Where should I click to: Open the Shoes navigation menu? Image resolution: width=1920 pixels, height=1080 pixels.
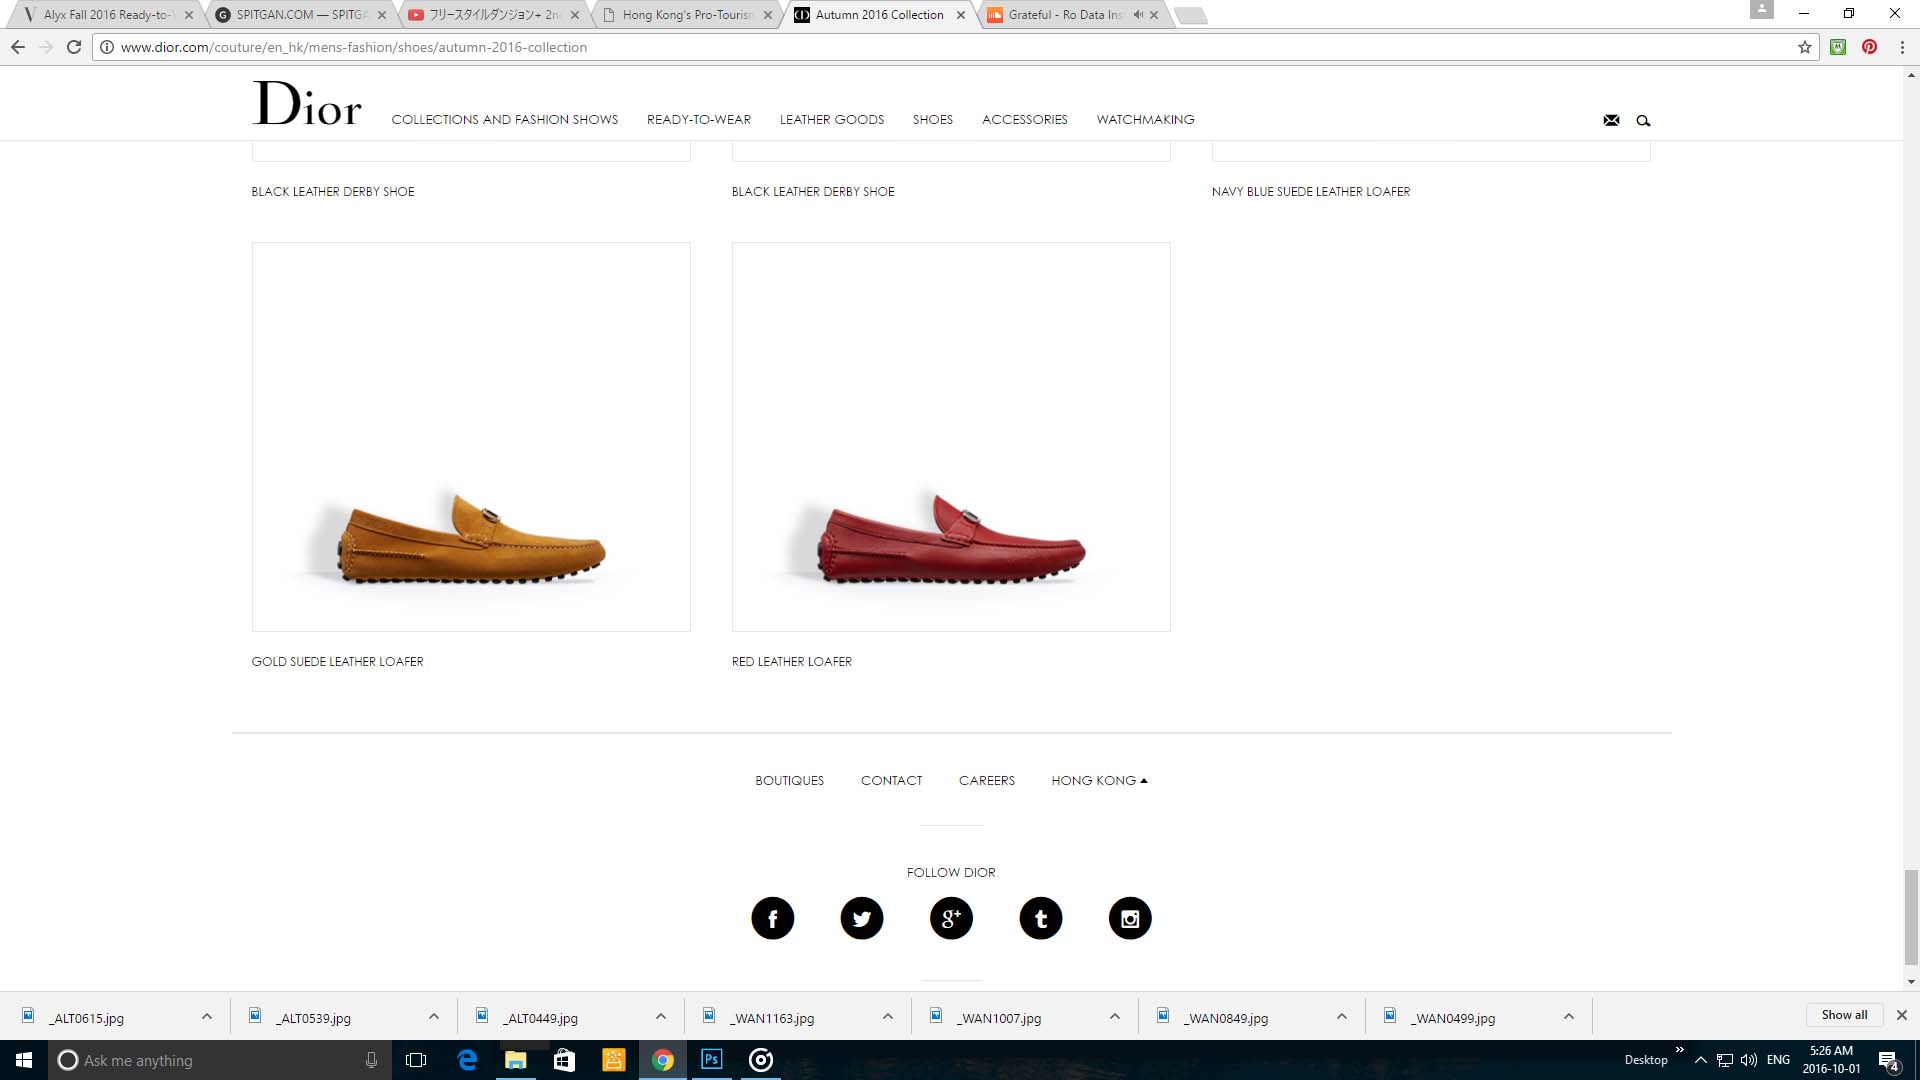point(932,119)
